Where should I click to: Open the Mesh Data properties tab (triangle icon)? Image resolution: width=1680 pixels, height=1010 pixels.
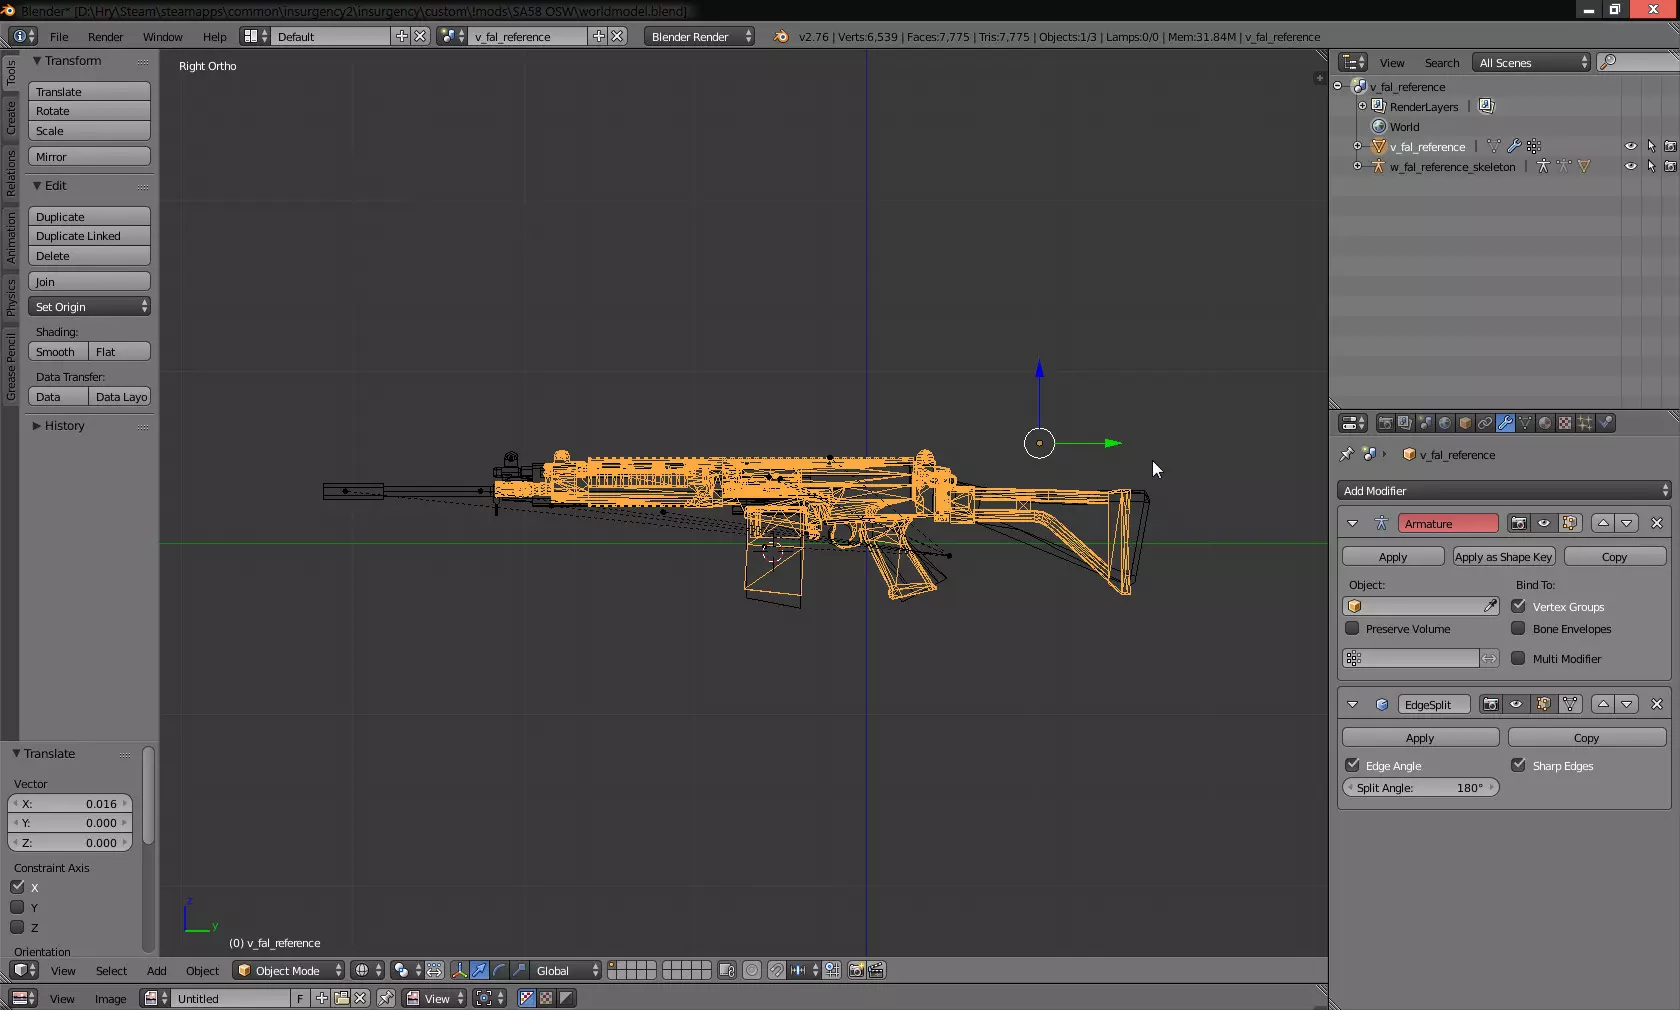click(x=1525, y=423)
